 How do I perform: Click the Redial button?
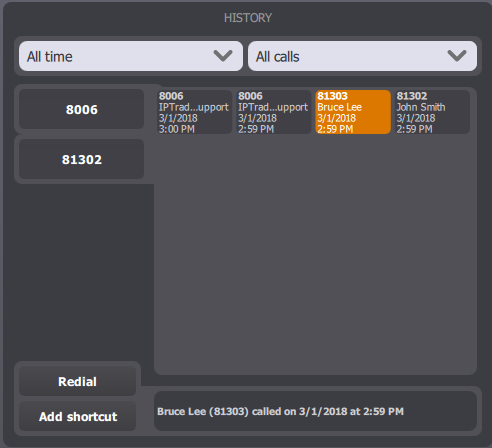tap(77, 381)
